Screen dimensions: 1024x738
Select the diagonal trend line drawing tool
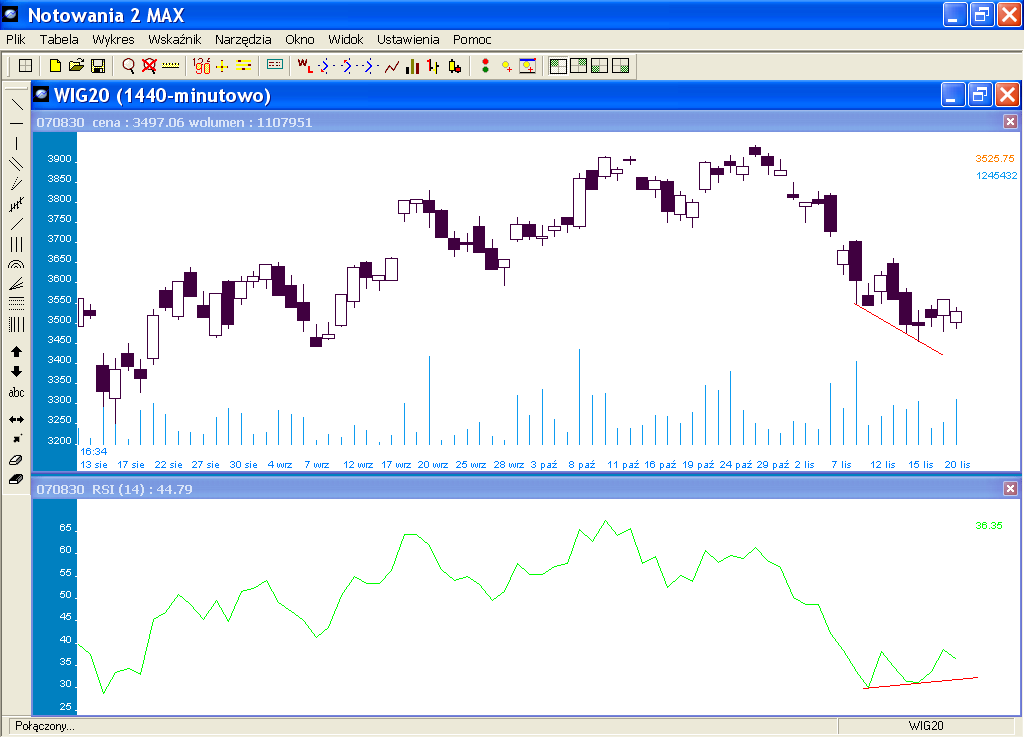point(16,104)
